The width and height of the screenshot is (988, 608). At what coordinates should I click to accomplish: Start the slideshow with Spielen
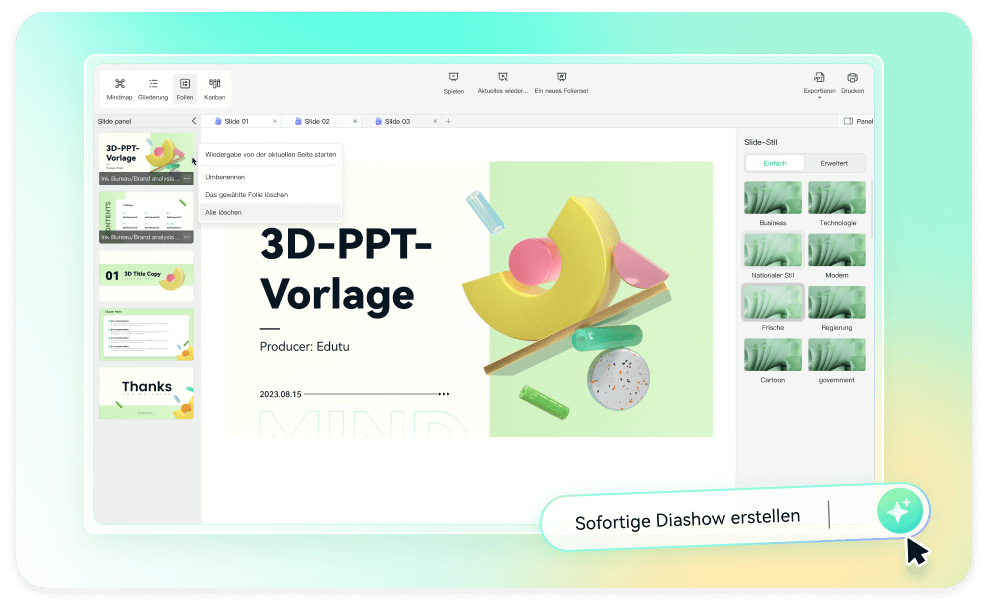click(453, 82)
